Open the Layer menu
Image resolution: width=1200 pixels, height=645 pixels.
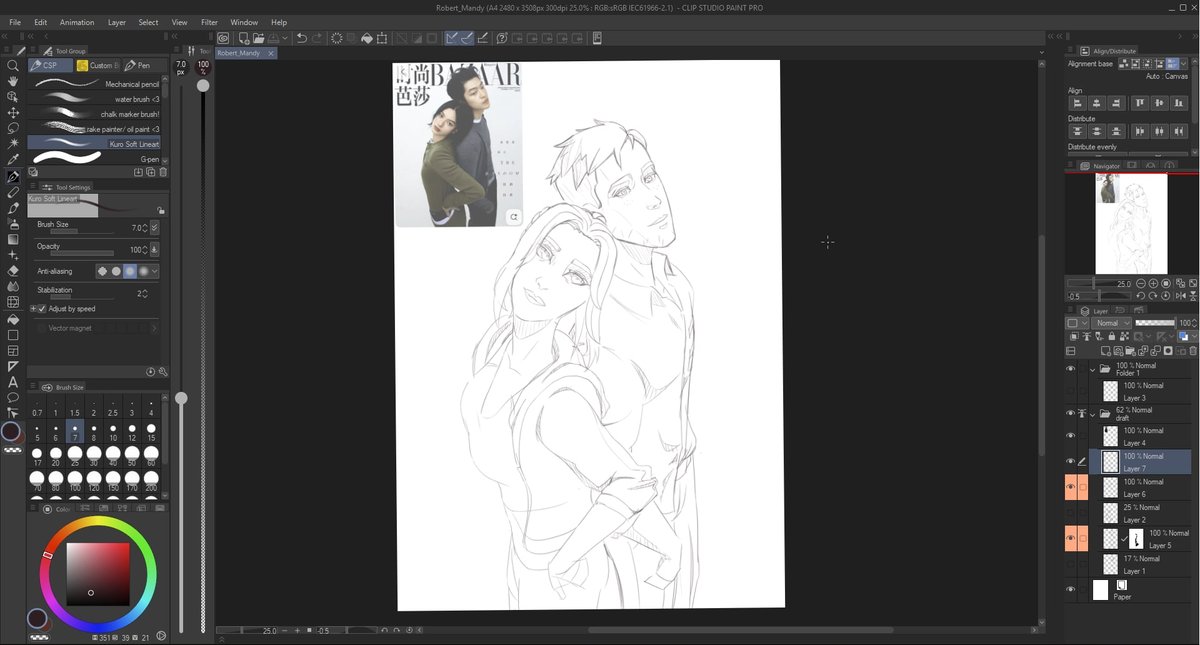pyautogui.click(x=117, y=22)
